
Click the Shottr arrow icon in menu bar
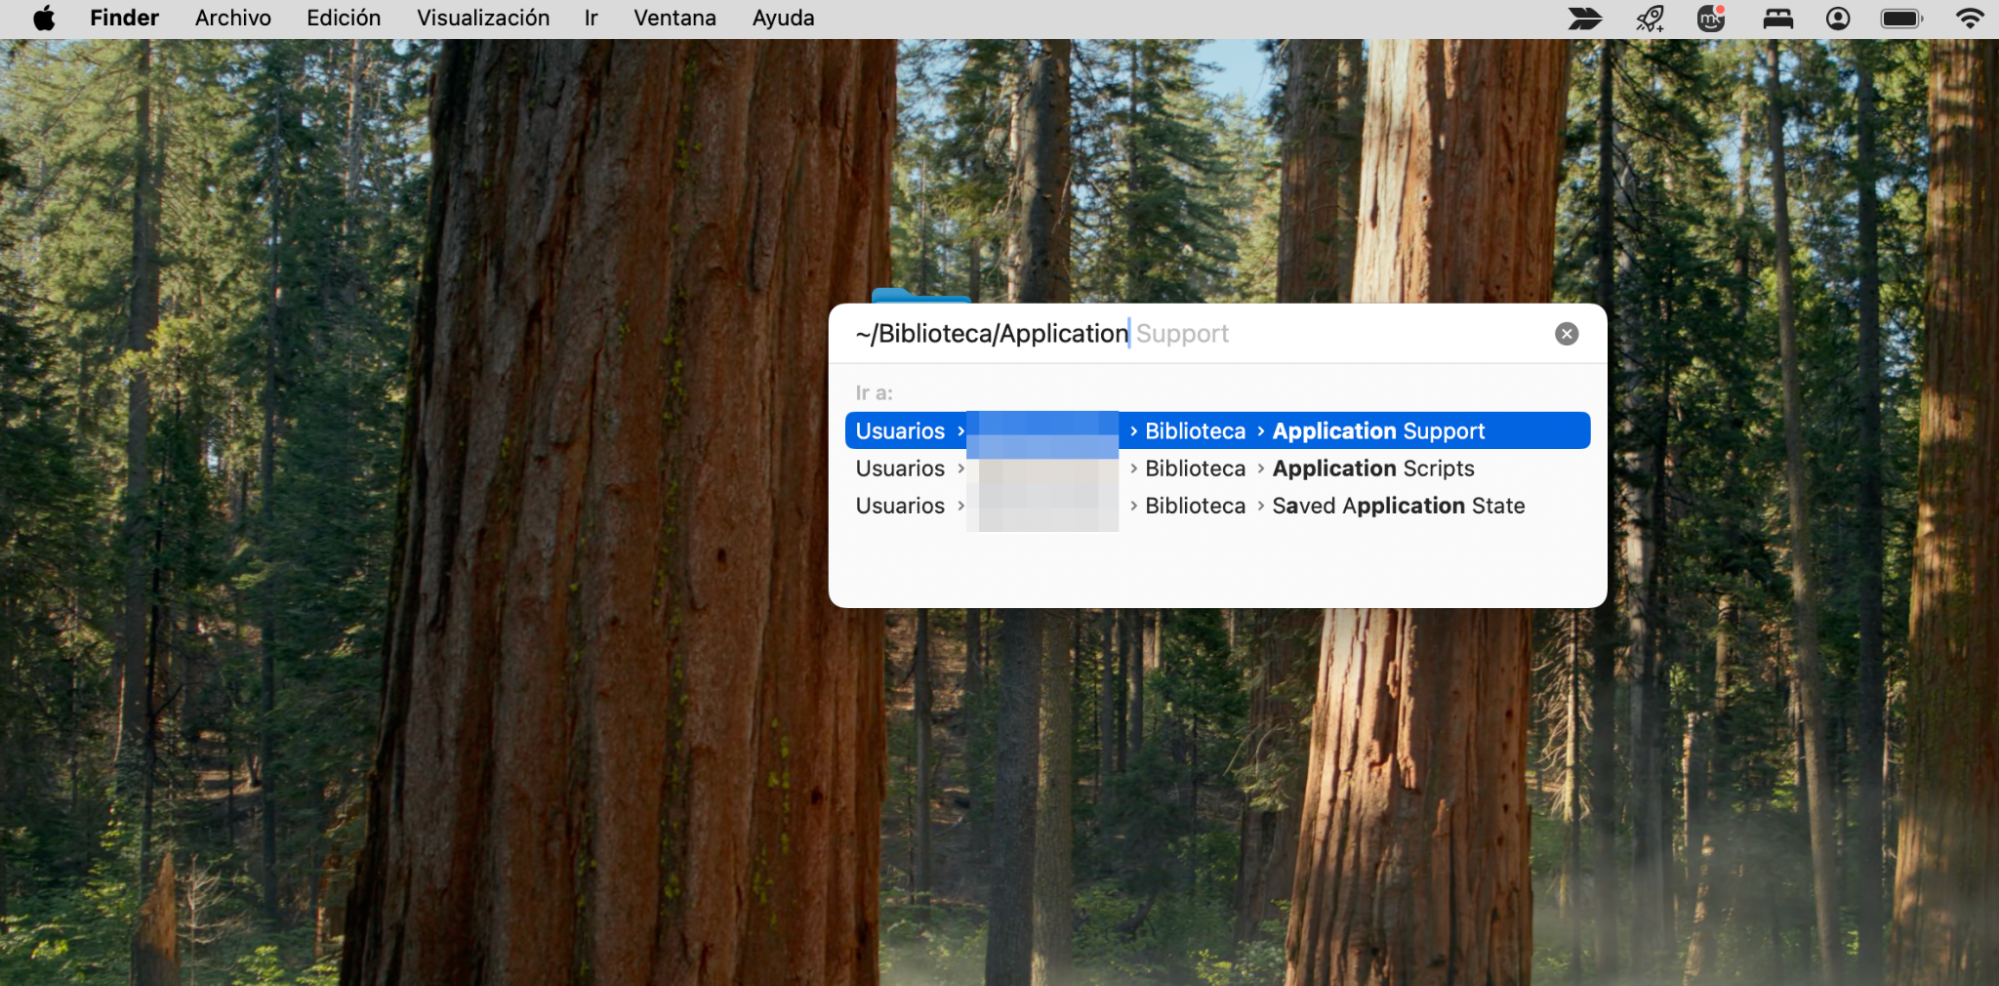(1585, 17)
